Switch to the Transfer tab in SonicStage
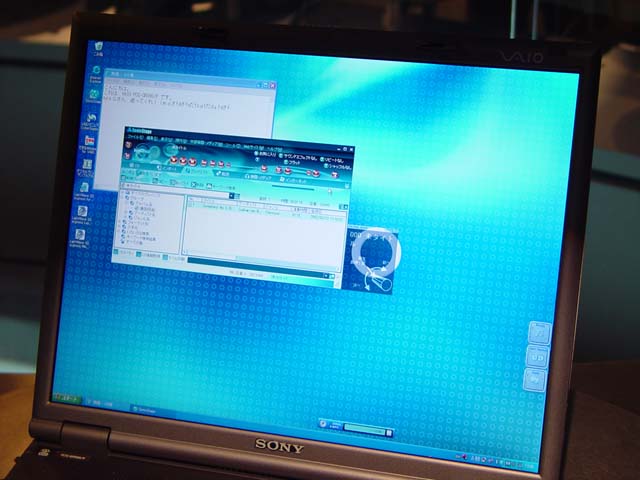 [x=224, y=173]
